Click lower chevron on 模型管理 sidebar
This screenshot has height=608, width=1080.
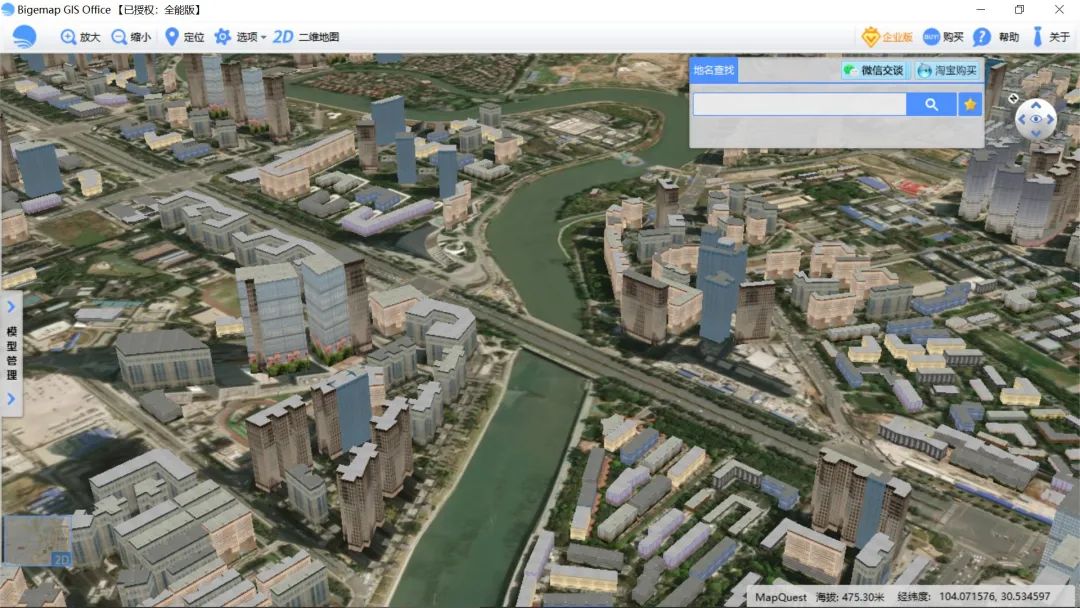[11, 398]
